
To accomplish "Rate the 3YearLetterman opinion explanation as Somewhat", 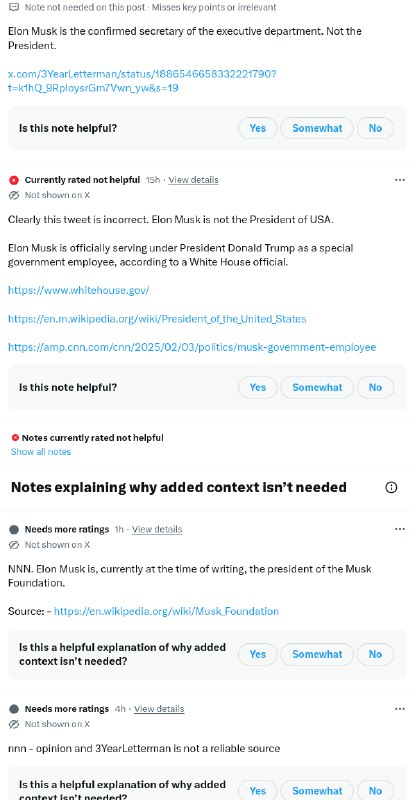I will coord(317,791).
